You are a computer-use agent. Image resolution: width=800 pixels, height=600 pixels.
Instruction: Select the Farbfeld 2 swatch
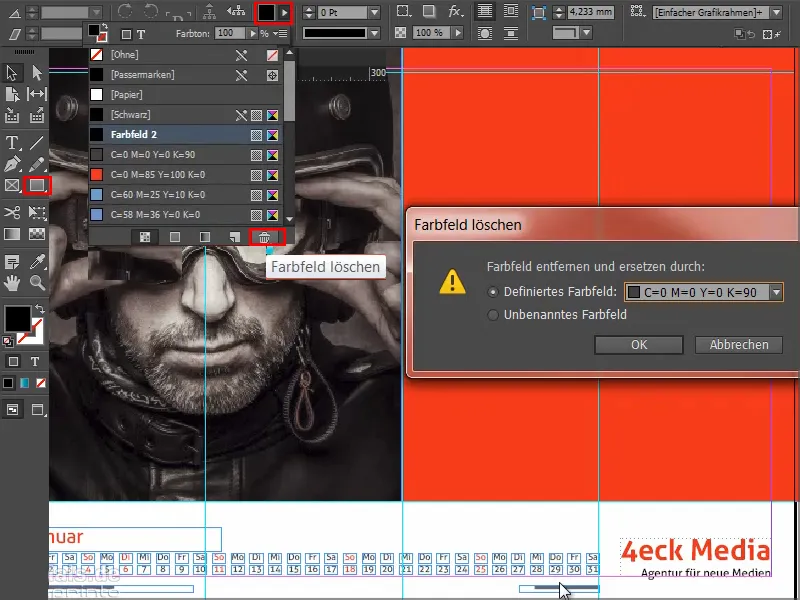pyautogui.click(x=186, y=135)
